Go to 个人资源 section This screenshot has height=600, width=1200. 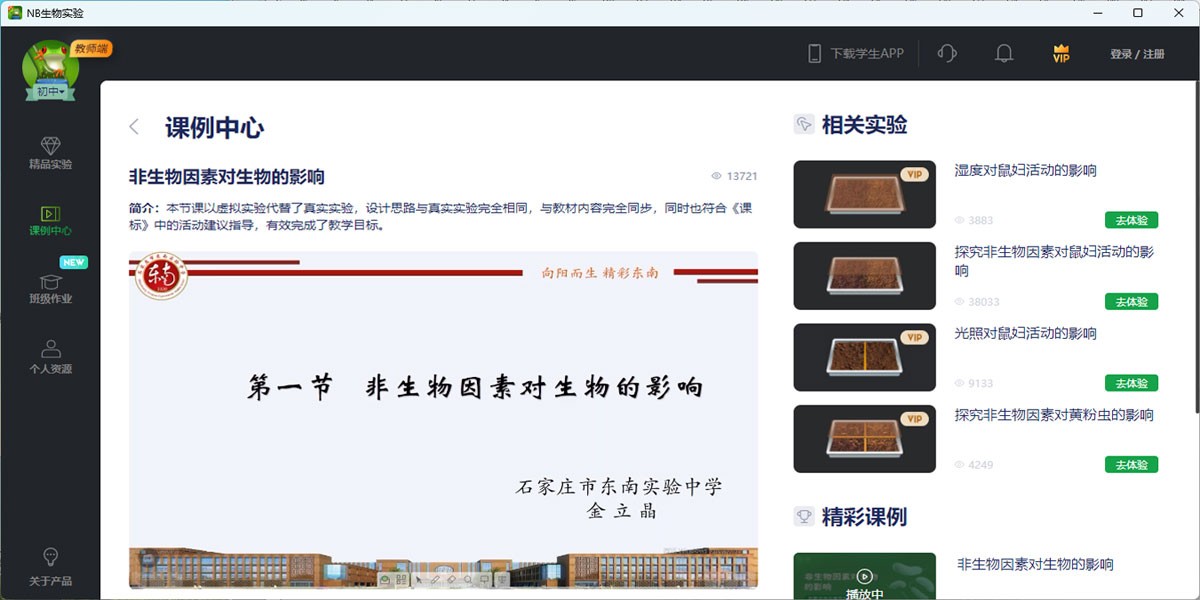[50, 357]
